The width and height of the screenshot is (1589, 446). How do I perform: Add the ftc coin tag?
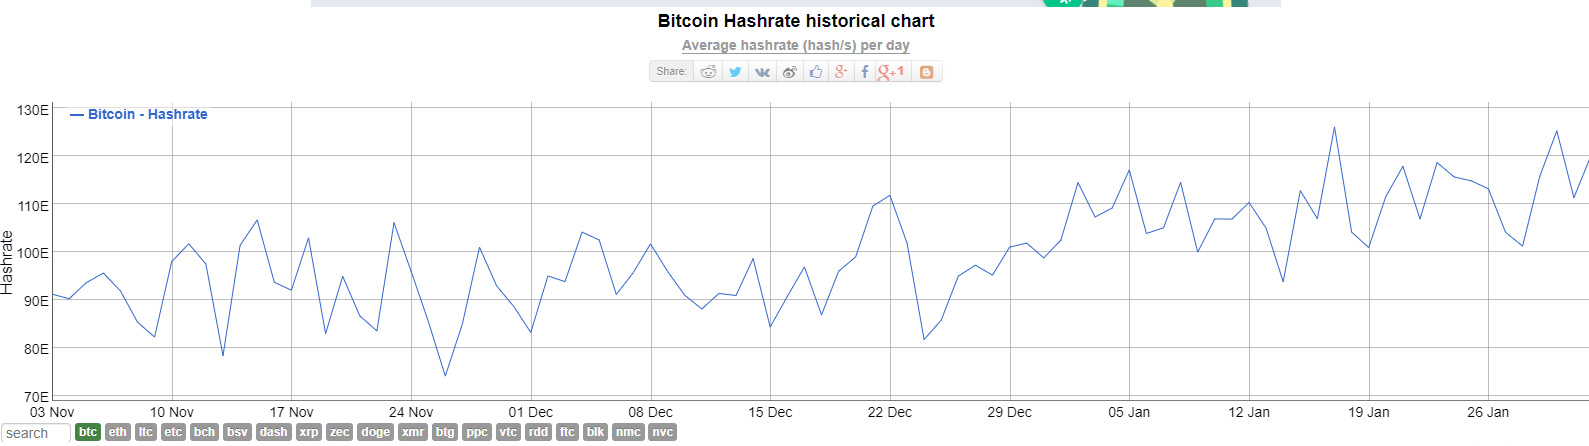click(x=567, y=432)
